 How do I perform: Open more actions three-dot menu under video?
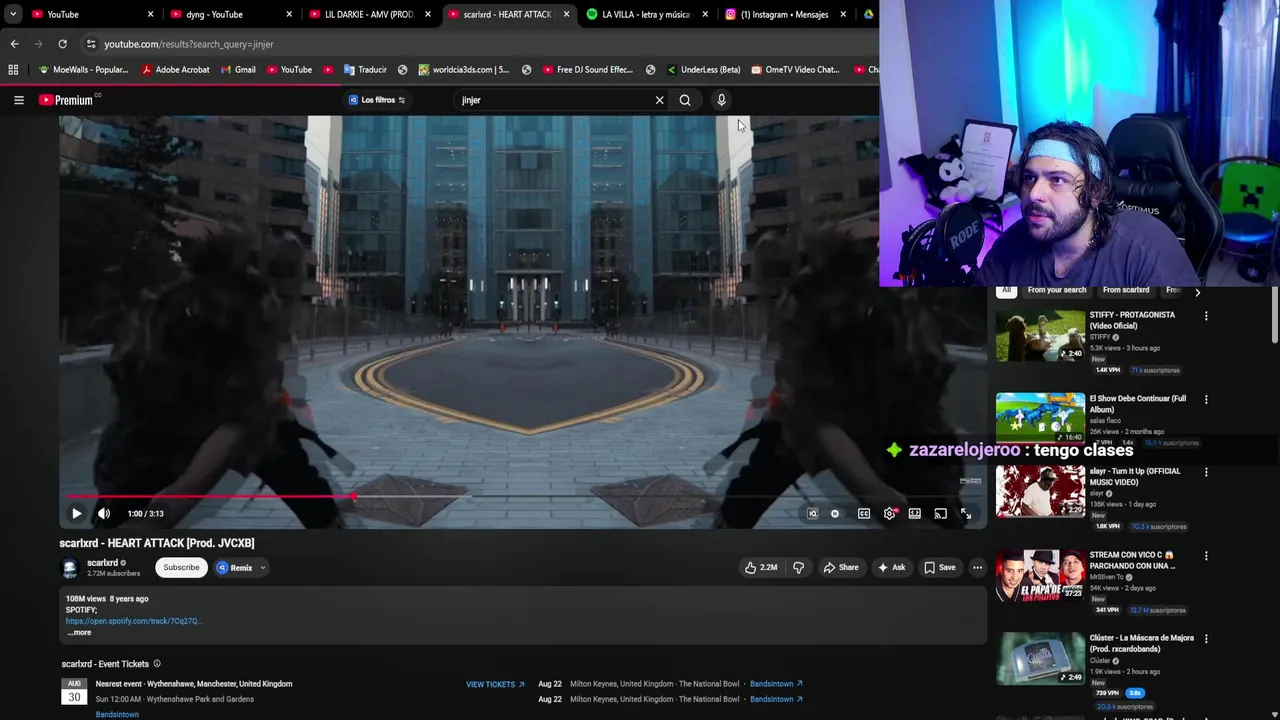click(977, 568)
